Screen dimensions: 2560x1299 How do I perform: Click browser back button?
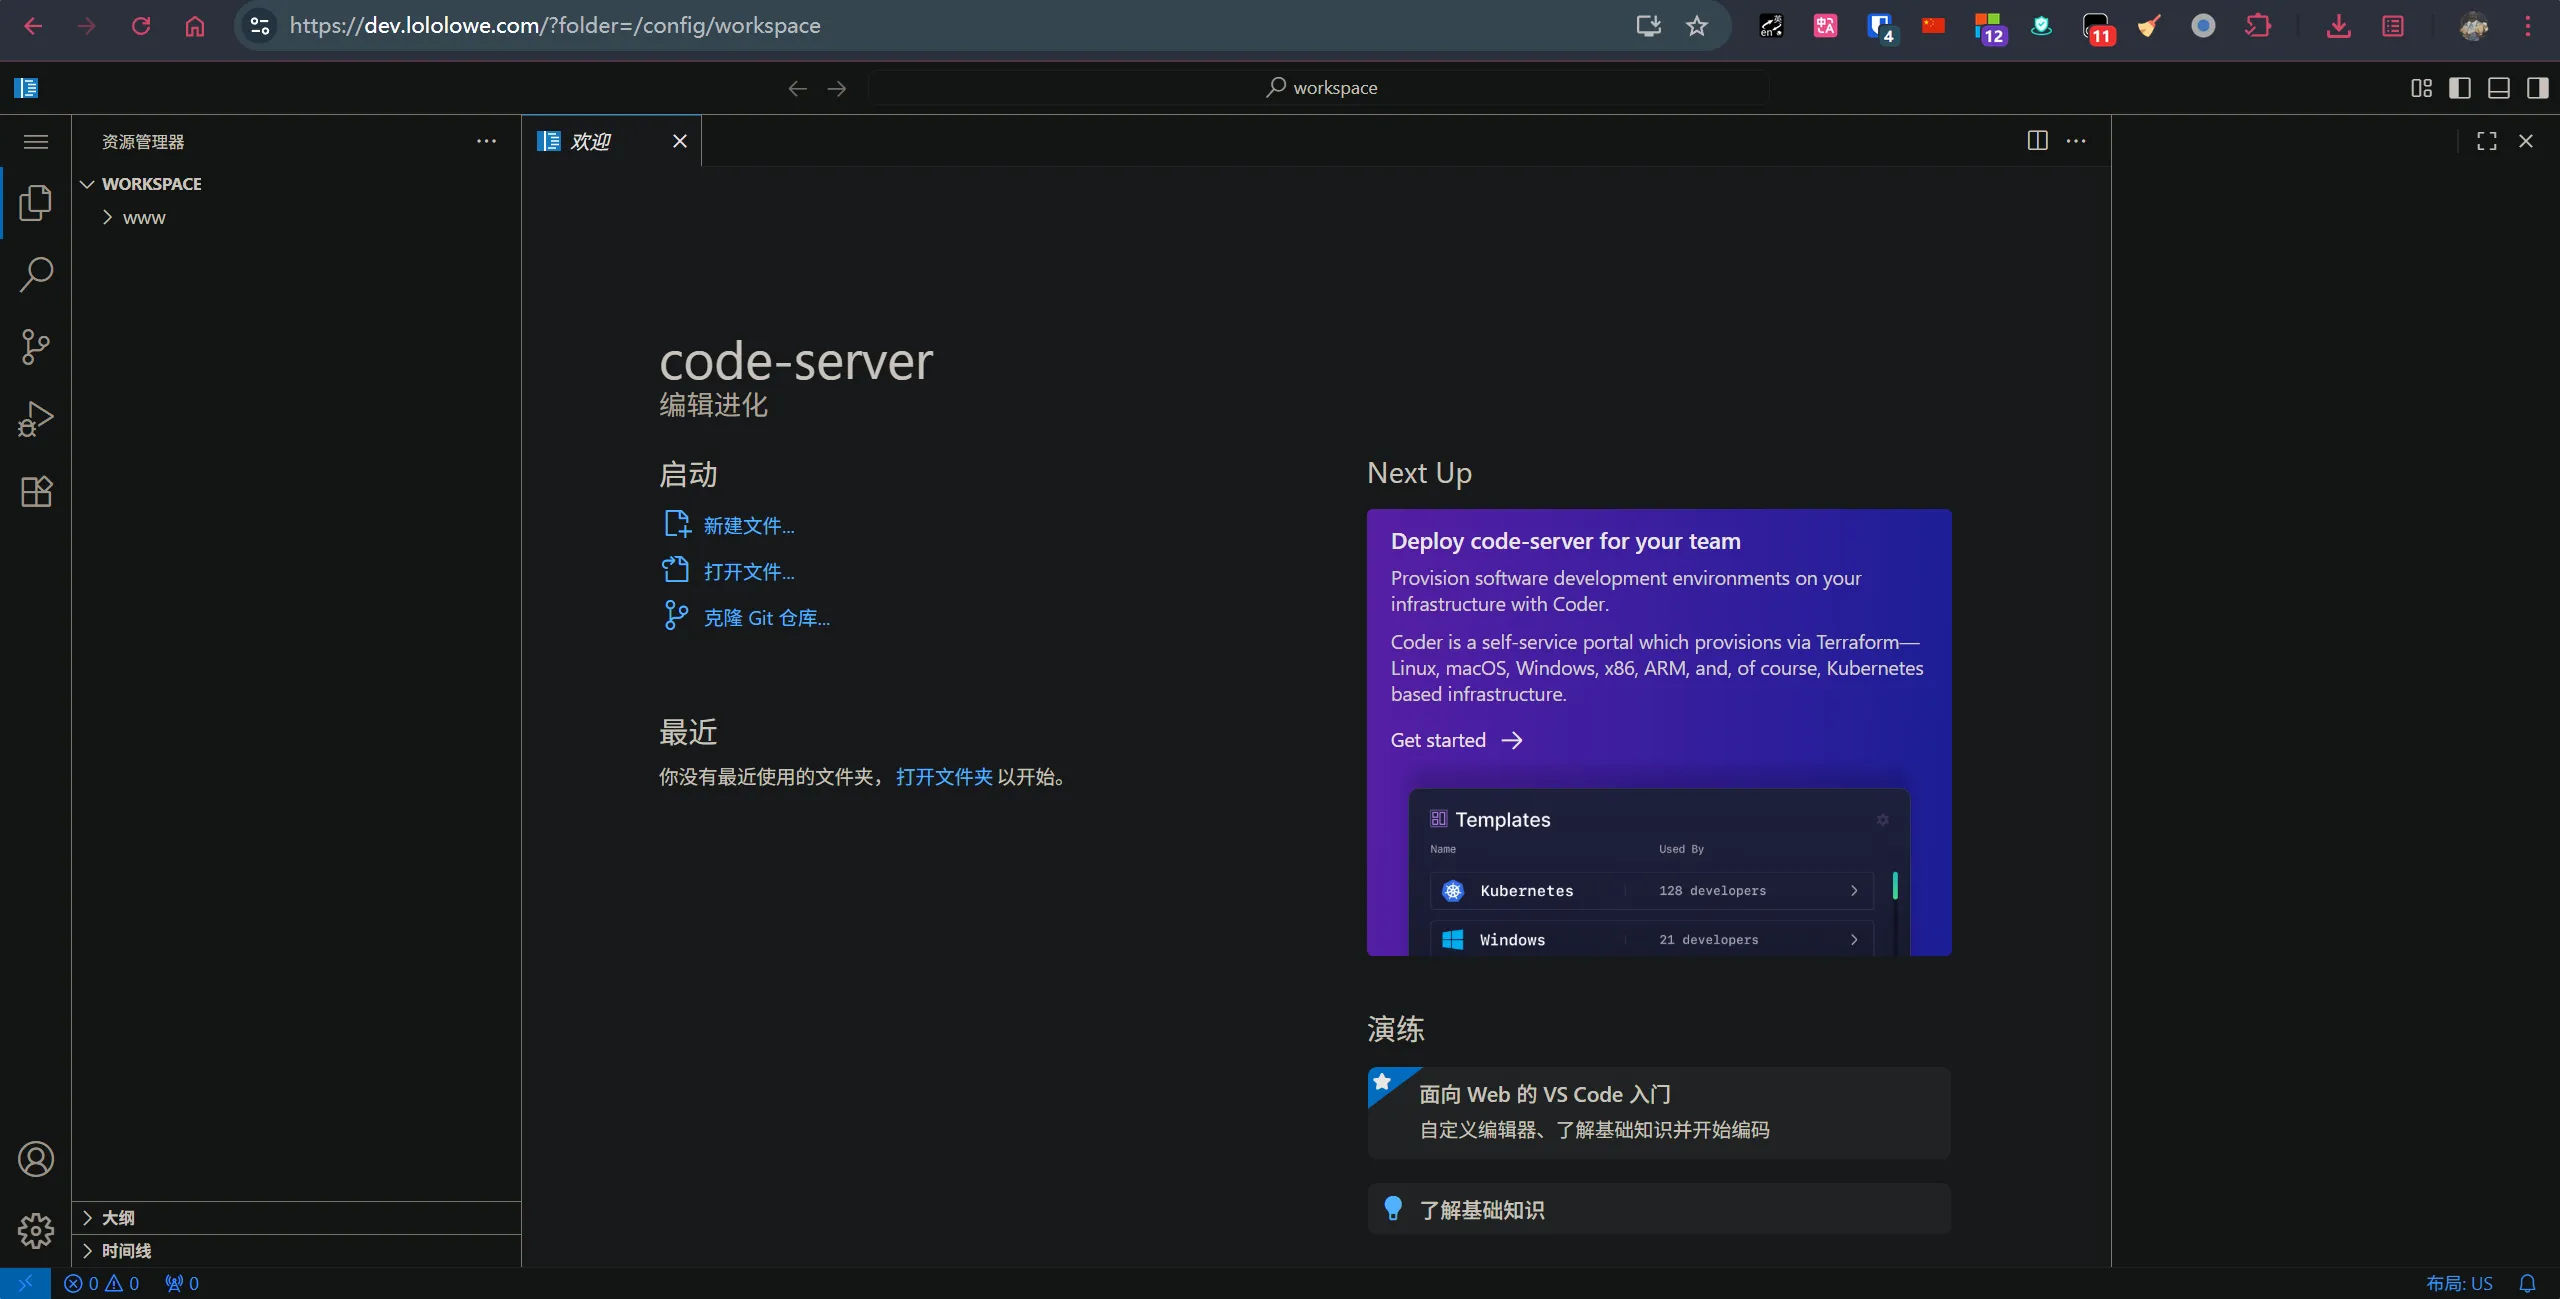pyautogui.click(x=33, y=26)
